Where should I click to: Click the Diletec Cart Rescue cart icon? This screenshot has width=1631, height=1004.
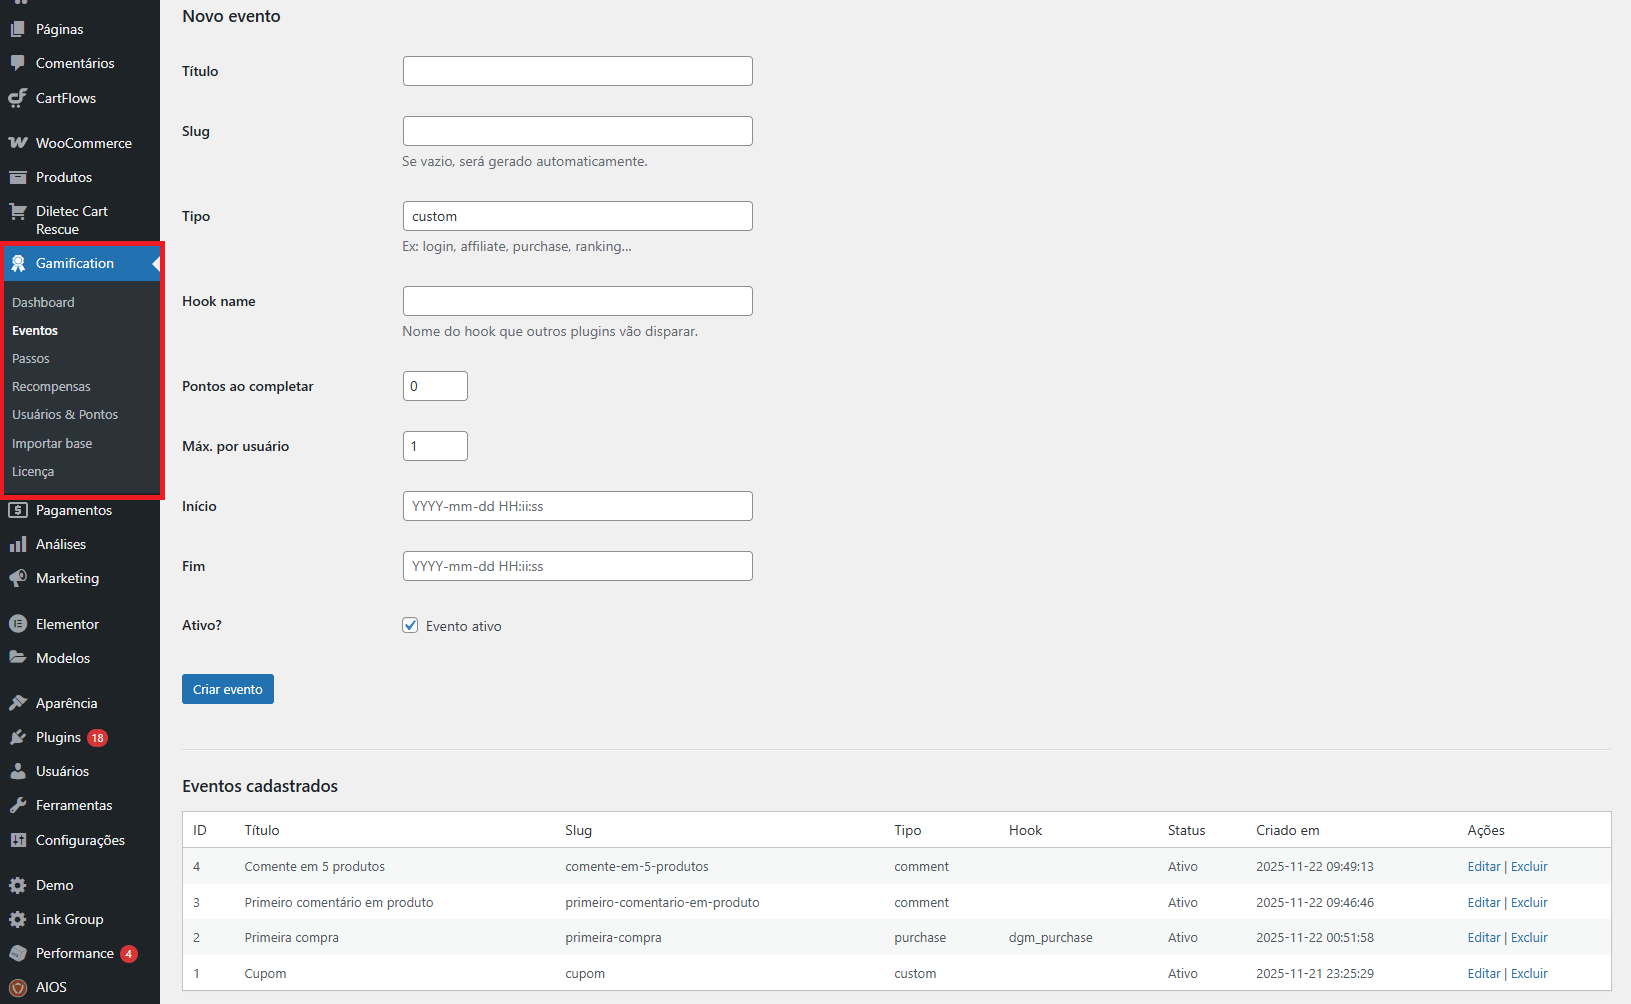tap(18, 212)
